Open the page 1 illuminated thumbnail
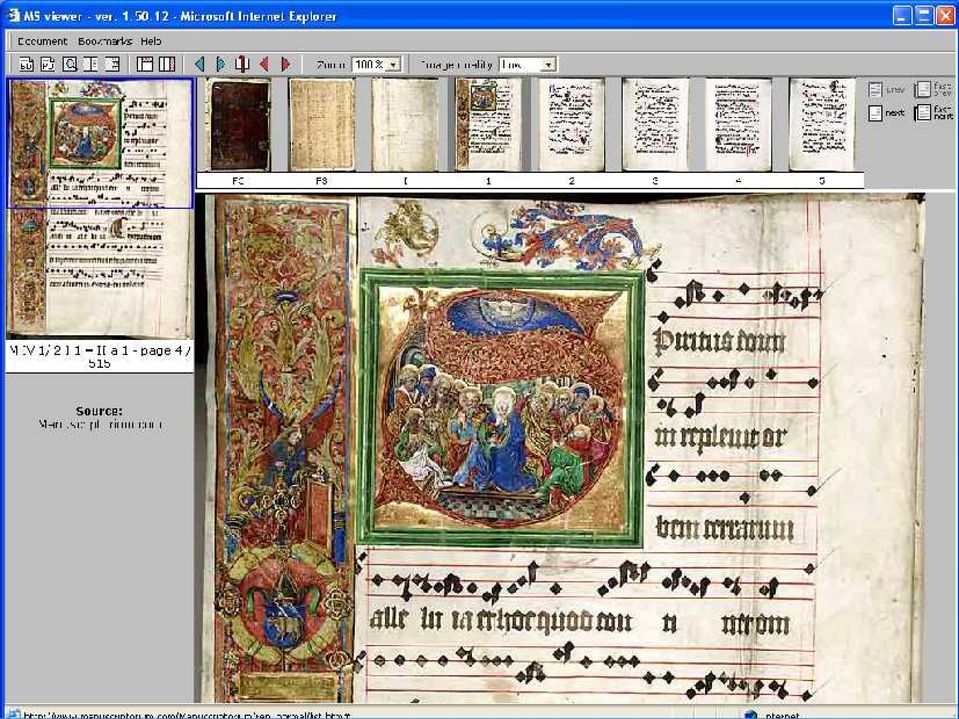 click(x=488, y=125)
